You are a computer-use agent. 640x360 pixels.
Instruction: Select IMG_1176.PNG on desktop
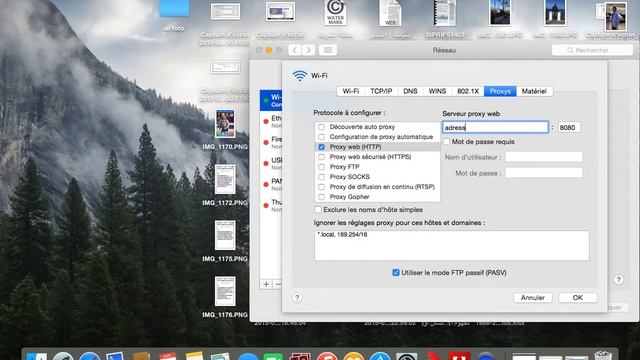tap(225, 291)
